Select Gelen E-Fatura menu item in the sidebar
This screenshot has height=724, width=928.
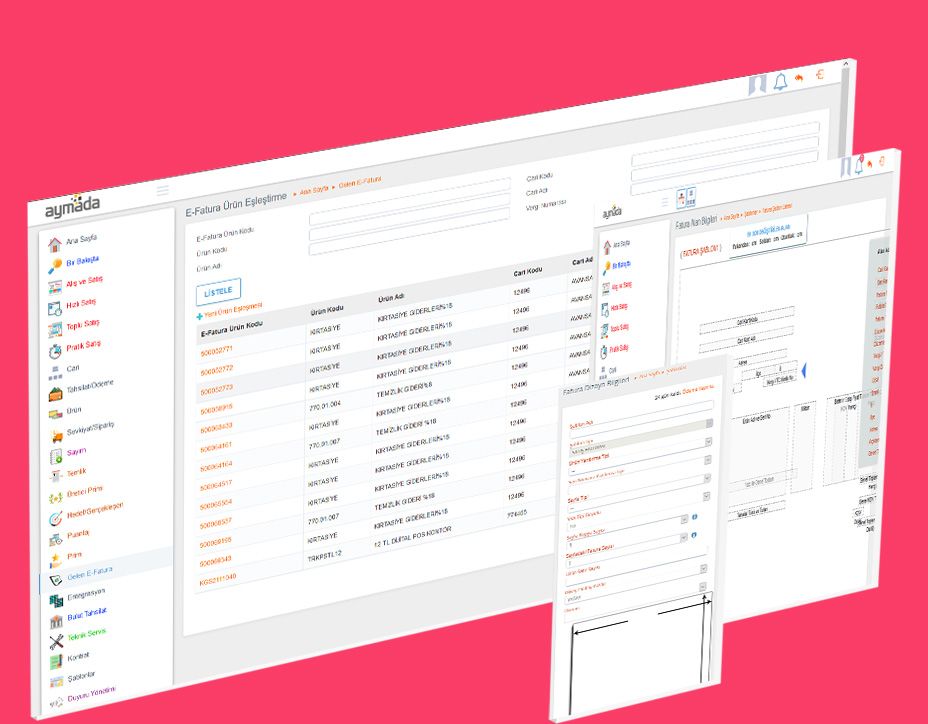pos(89,572)
